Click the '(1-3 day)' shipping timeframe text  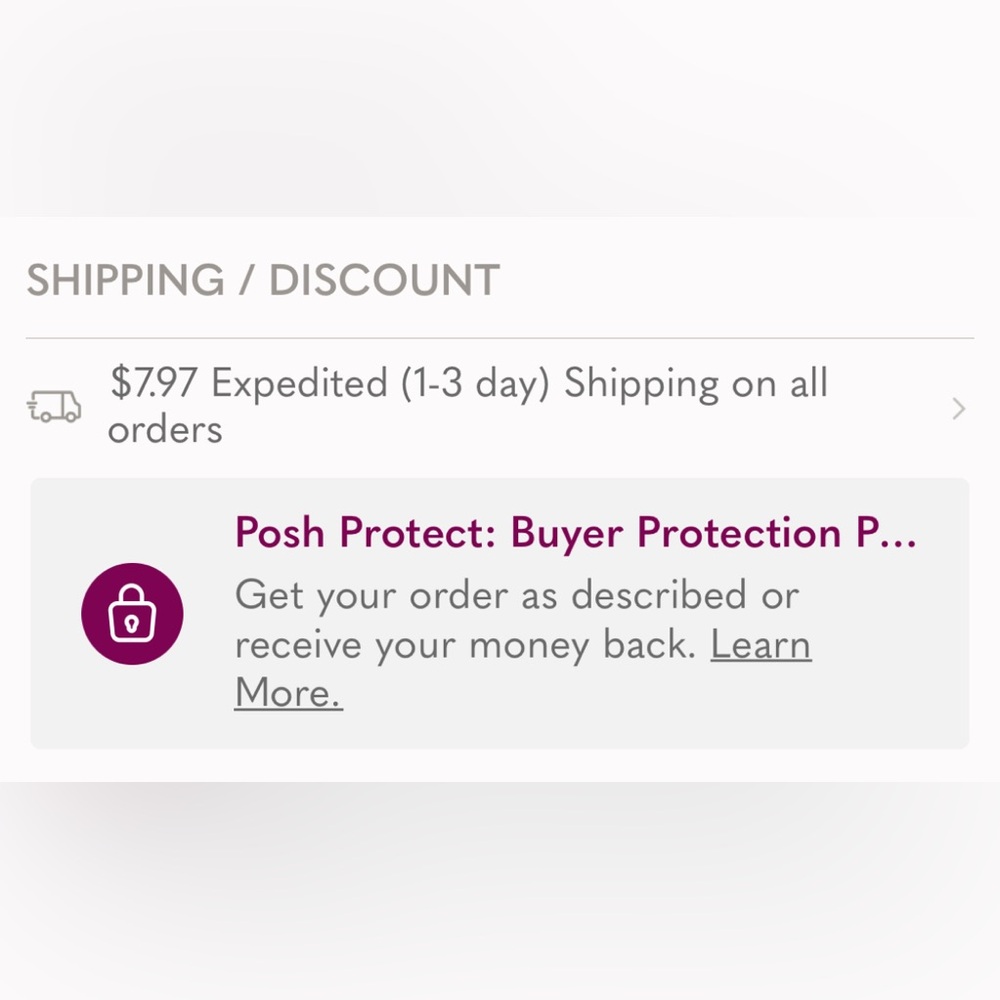pyautogui.click(x=475, y=385)
